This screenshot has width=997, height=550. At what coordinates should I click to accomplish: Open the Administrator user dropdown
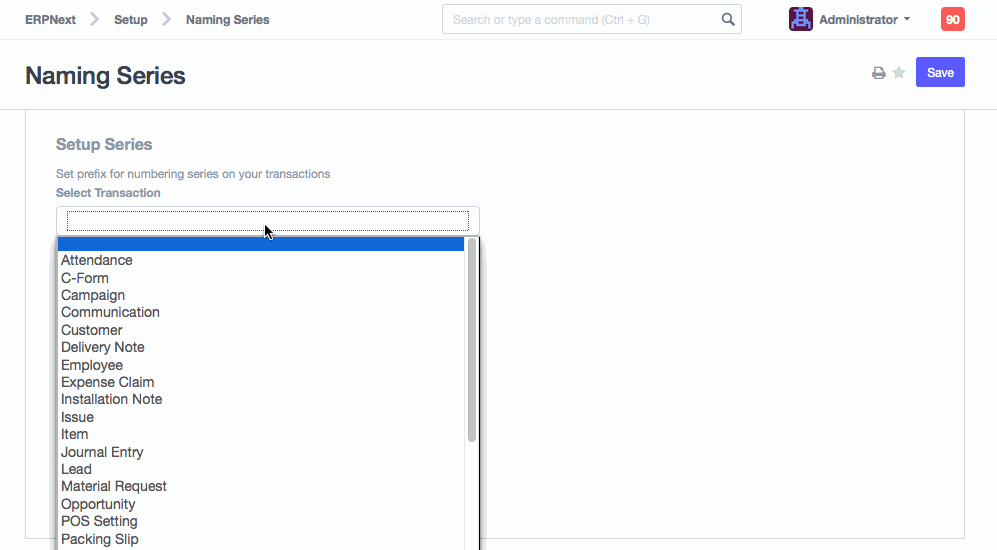click(864, 19)
